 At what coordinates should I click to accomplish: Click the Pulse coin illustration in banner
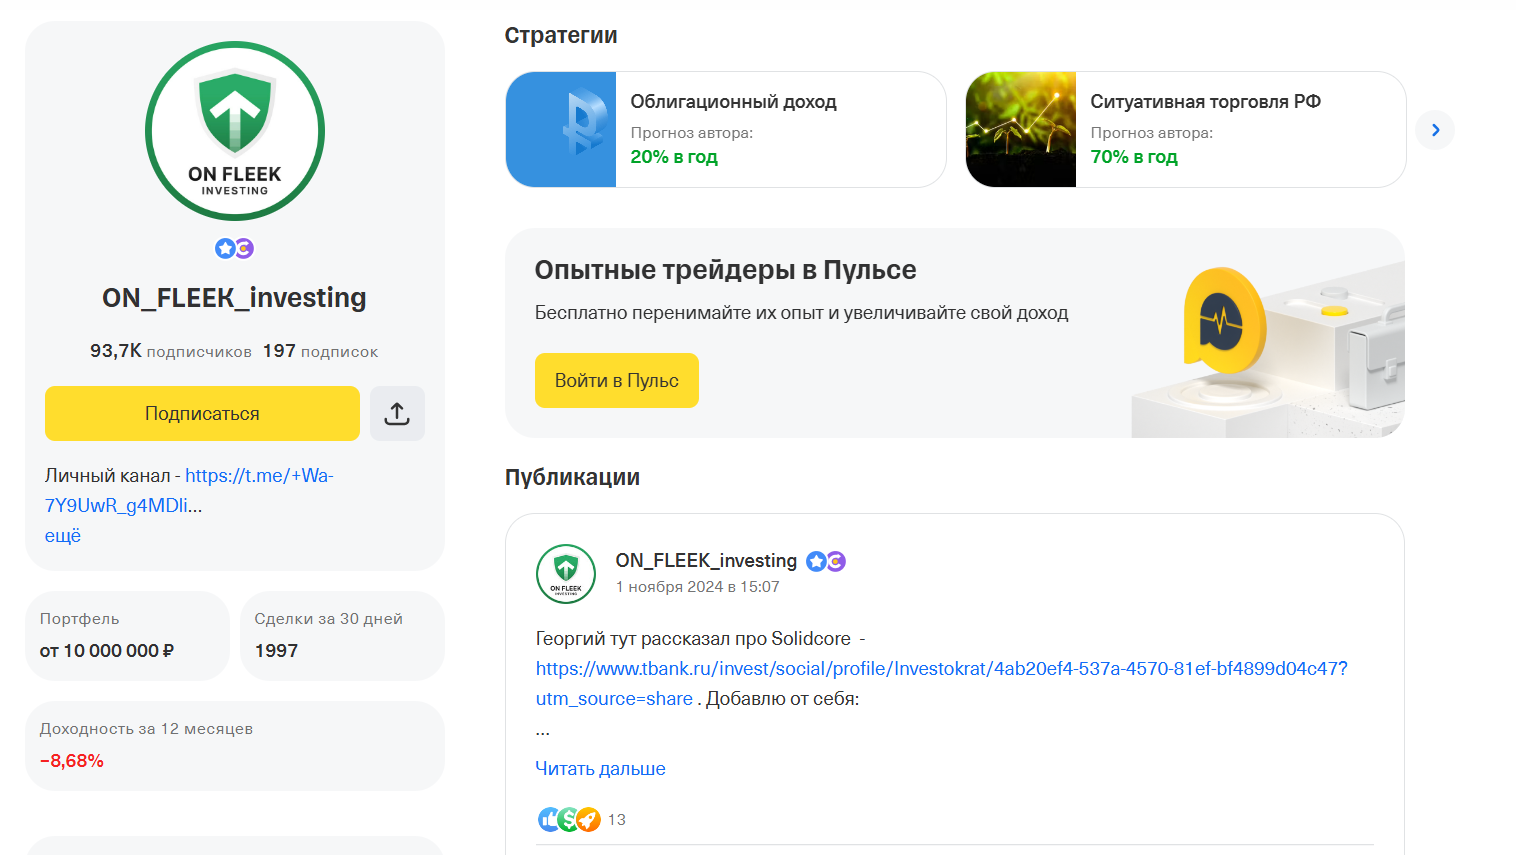tap(1224, 321)
